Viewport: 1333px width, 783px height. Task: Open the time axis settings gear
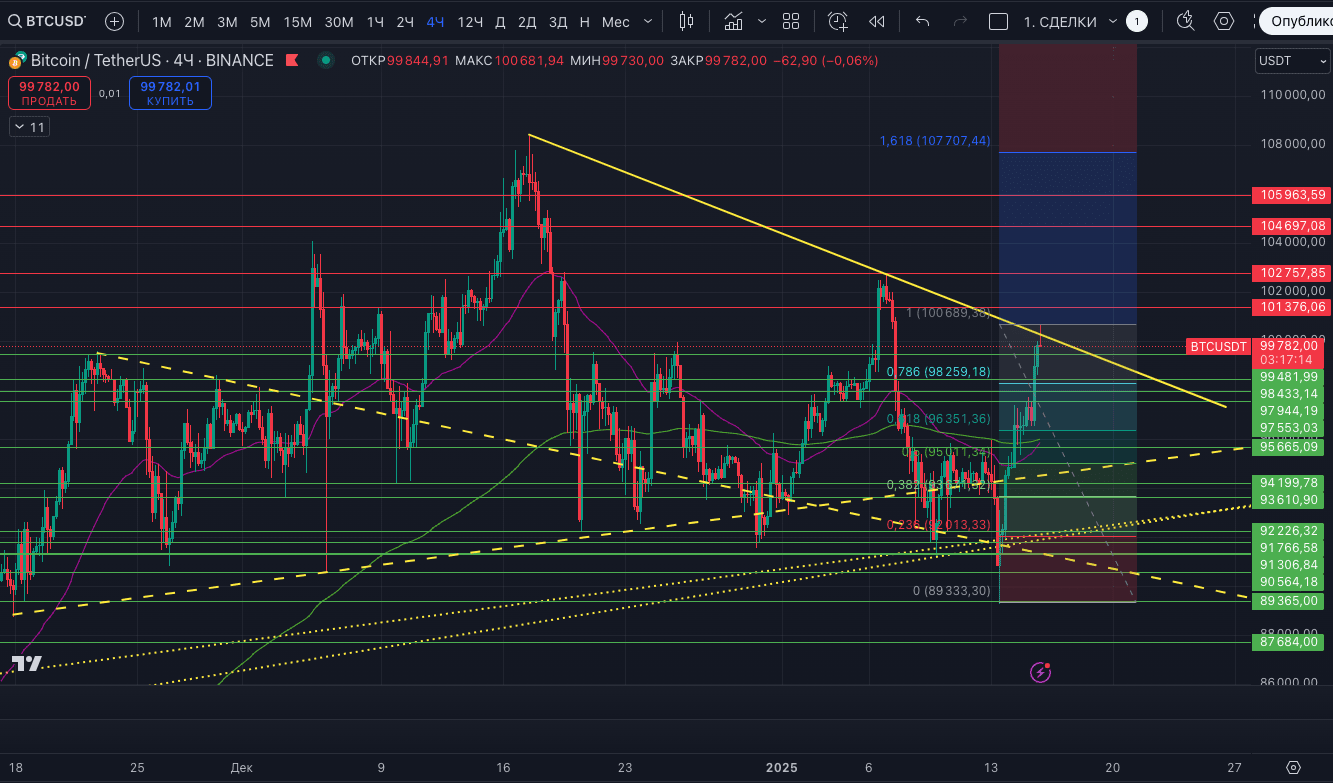tap(1293, 768)
